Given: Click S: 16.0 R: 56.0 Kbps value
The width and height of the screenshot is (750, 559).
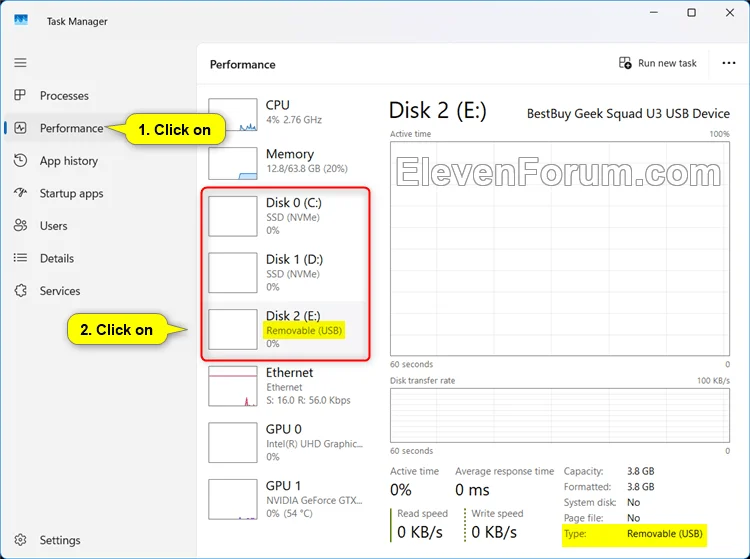Looking at the screenshot, I should pos(308,400).
